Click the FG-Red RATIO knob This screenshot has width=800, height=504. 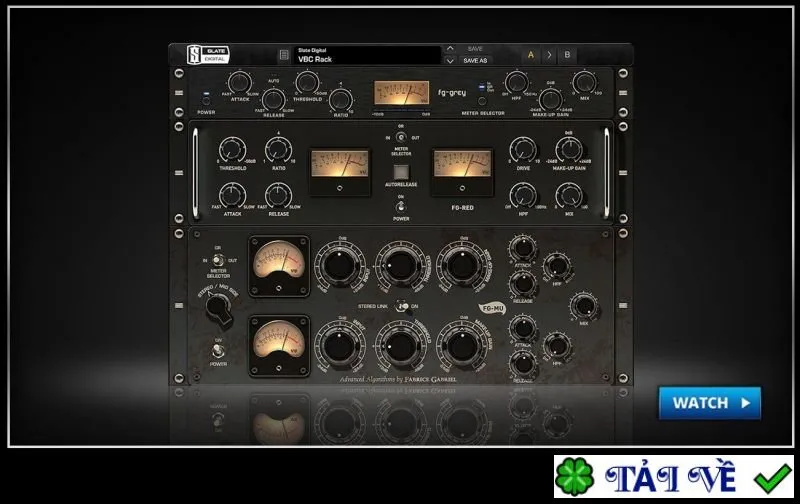tap(279, 150)
